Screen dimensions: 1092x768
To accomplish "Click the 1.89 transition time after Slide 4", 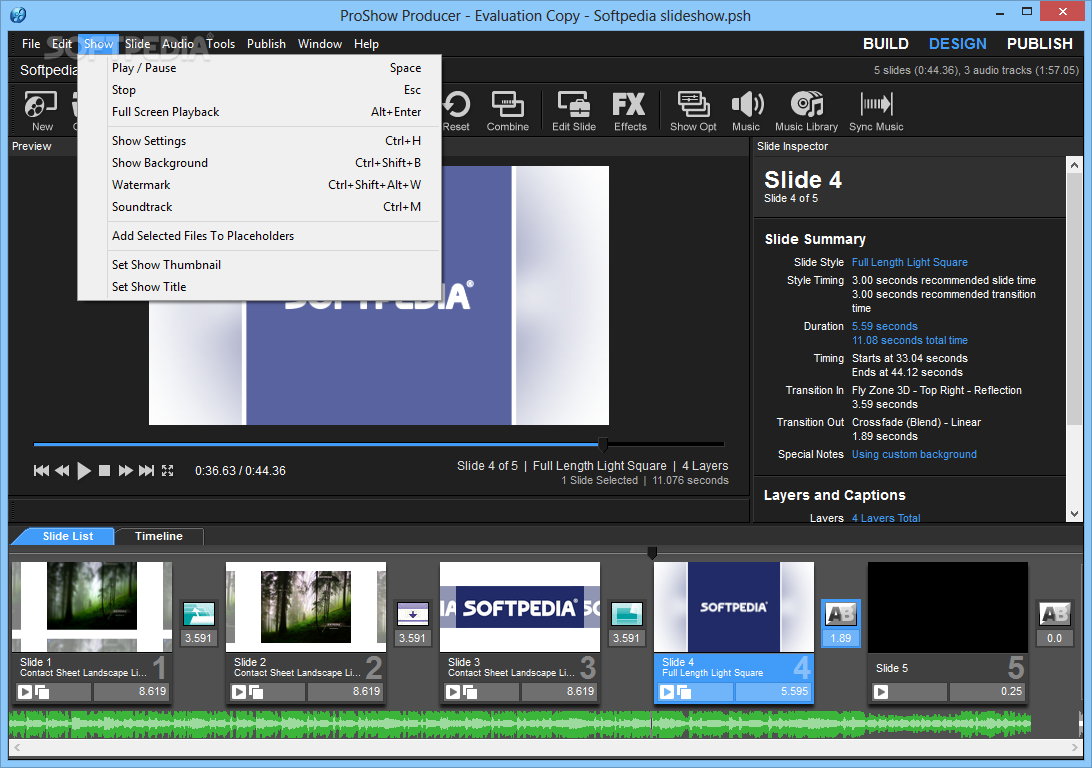I will pos(841,638).
